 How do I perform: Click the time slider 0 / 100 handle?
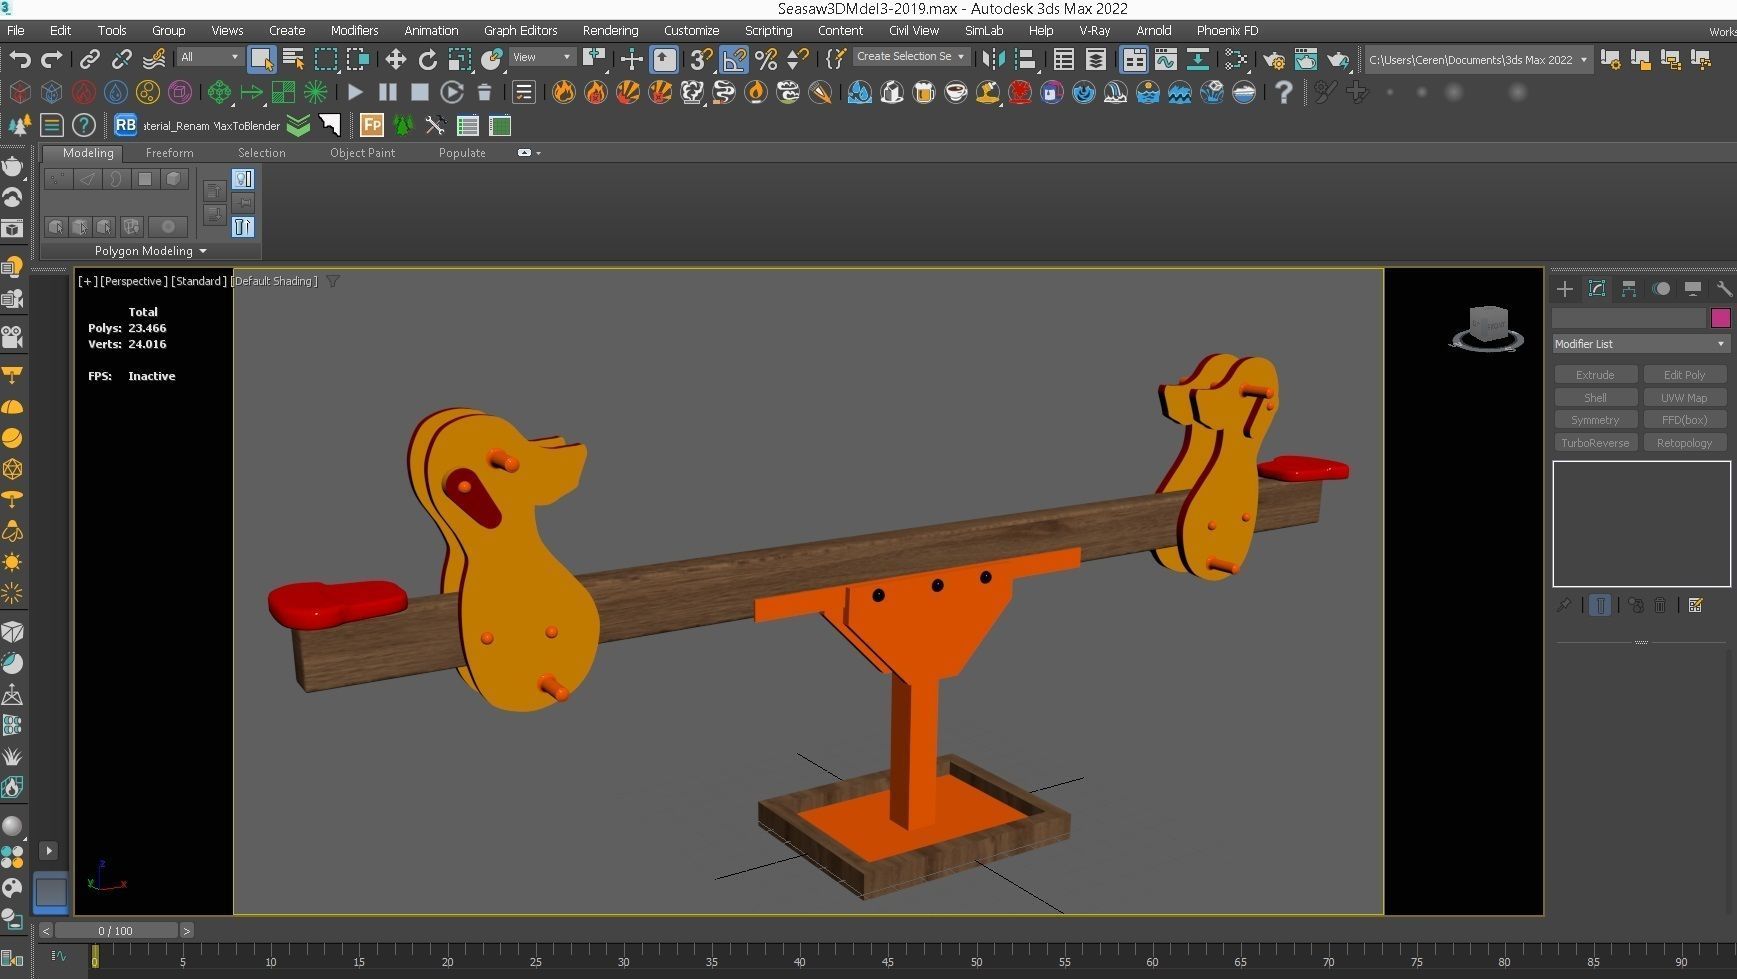[x=116, y=930]
